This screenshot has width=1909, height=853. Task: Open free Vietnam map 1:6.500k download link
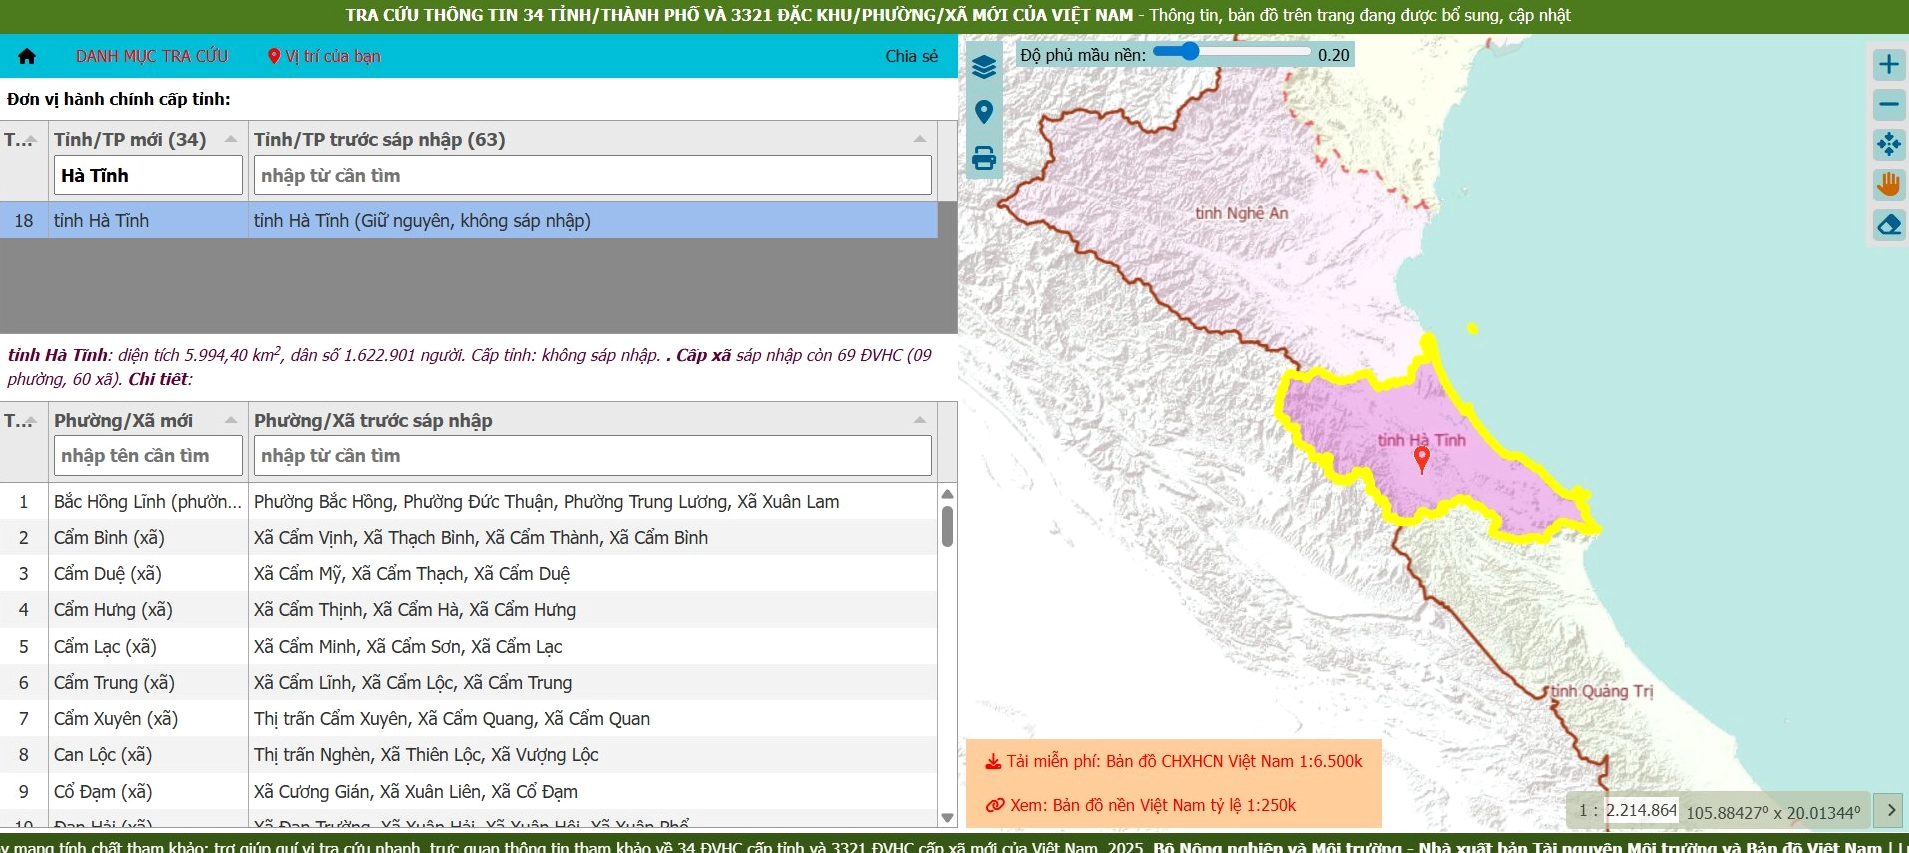point(1174,761)
